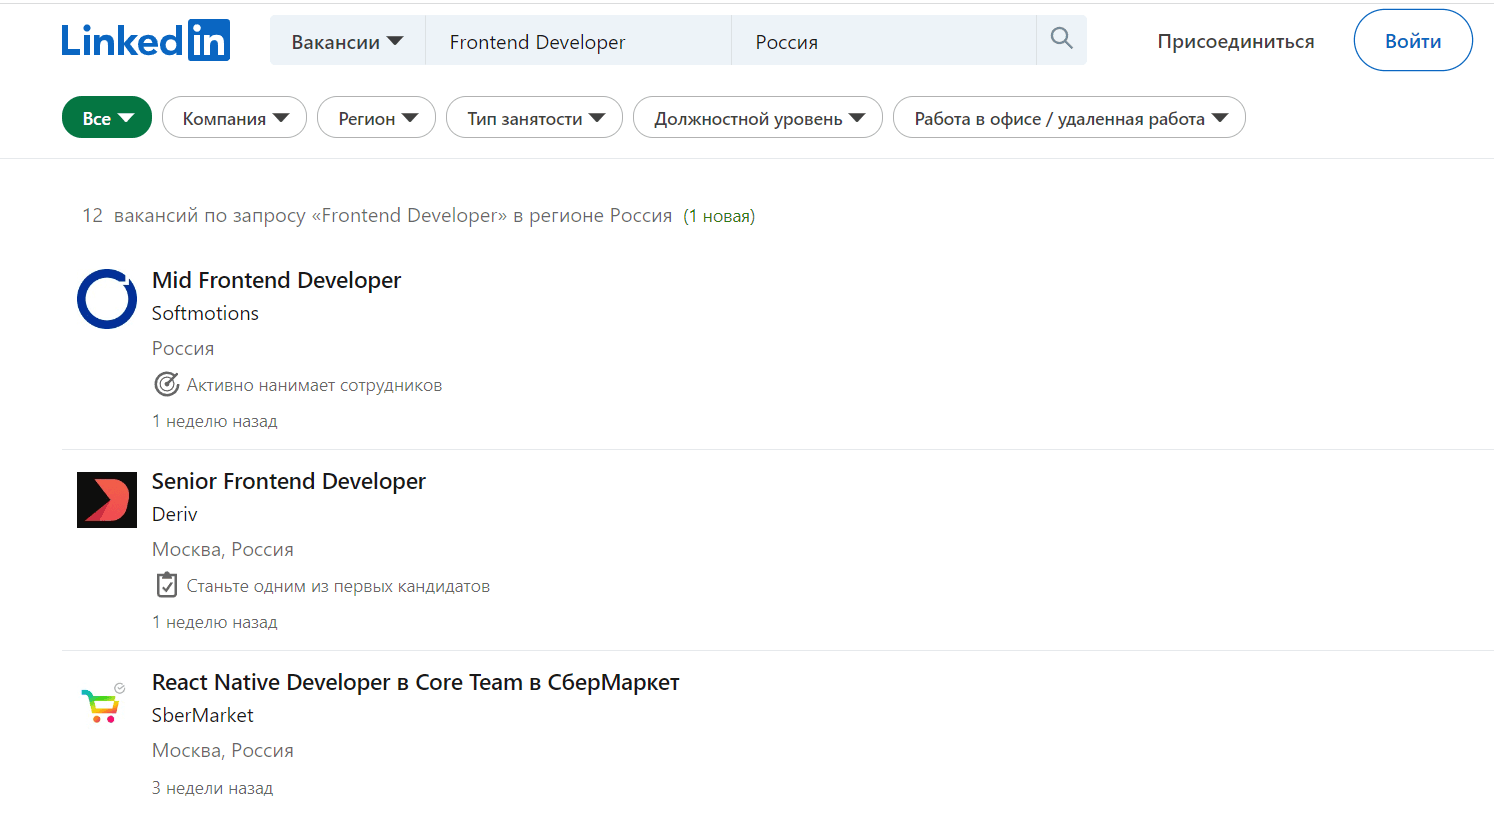The image size is (1494, 815).
Task: Expand the Должностной уровень filter
Action: point(757,118)
